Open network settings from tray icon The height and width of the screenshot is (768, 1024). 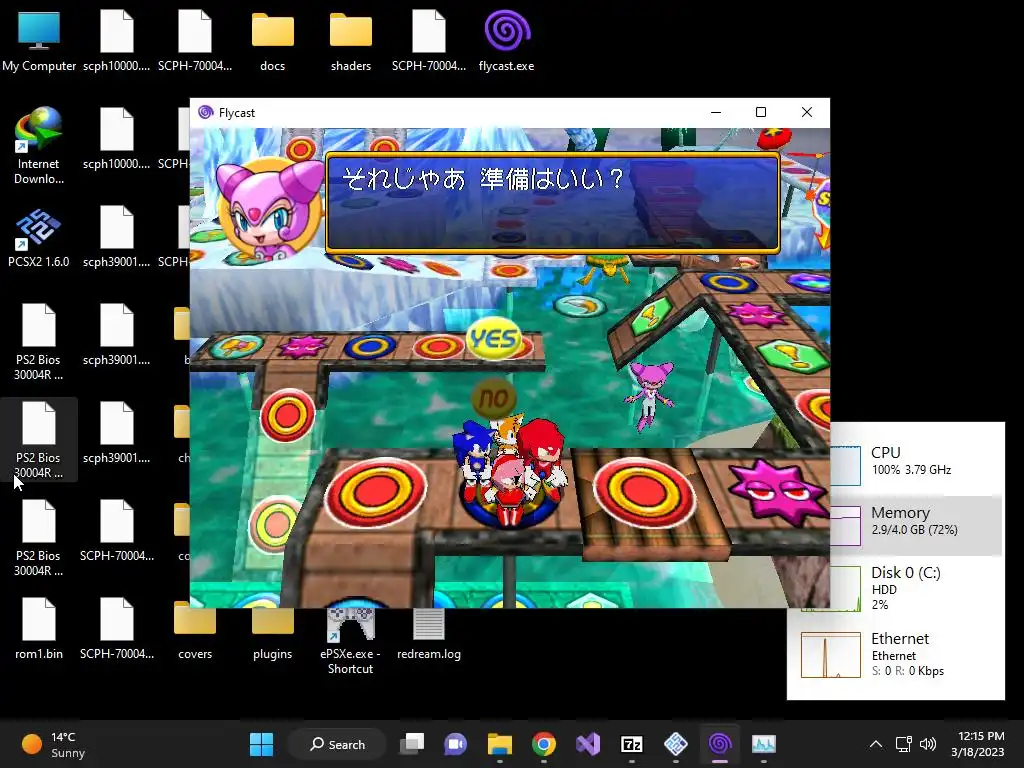904,744
